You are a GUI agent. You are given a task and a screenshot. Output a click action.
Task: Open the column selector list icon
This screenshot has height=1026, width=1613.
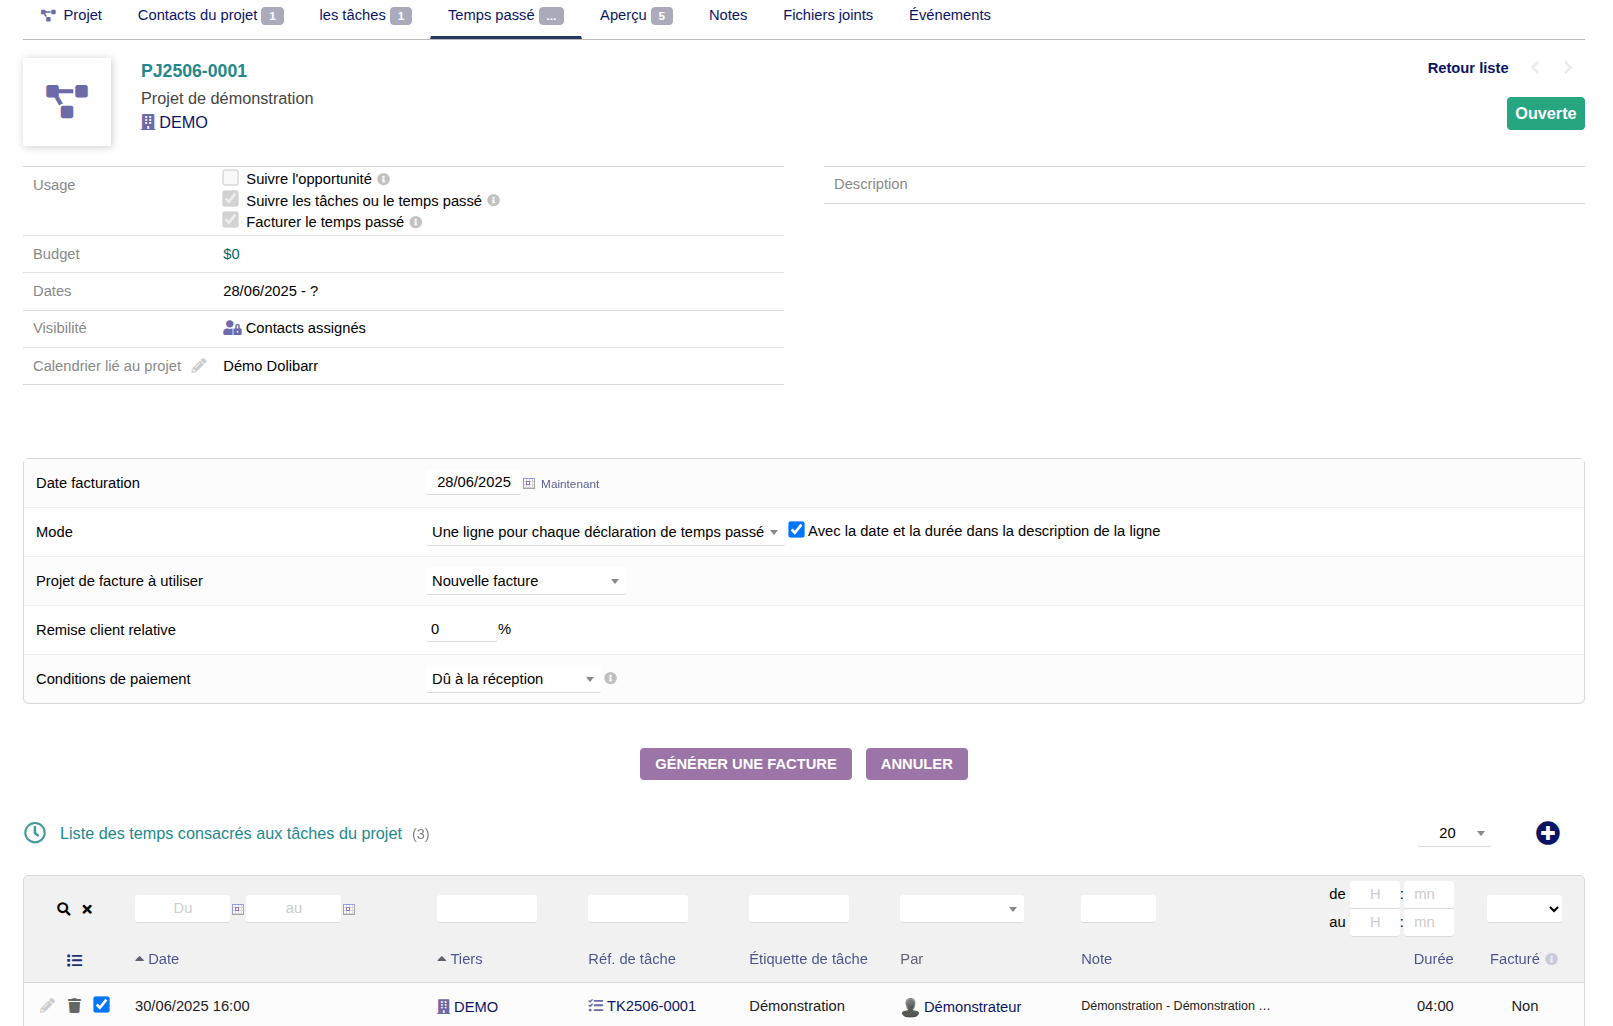(x=75, y=960)
